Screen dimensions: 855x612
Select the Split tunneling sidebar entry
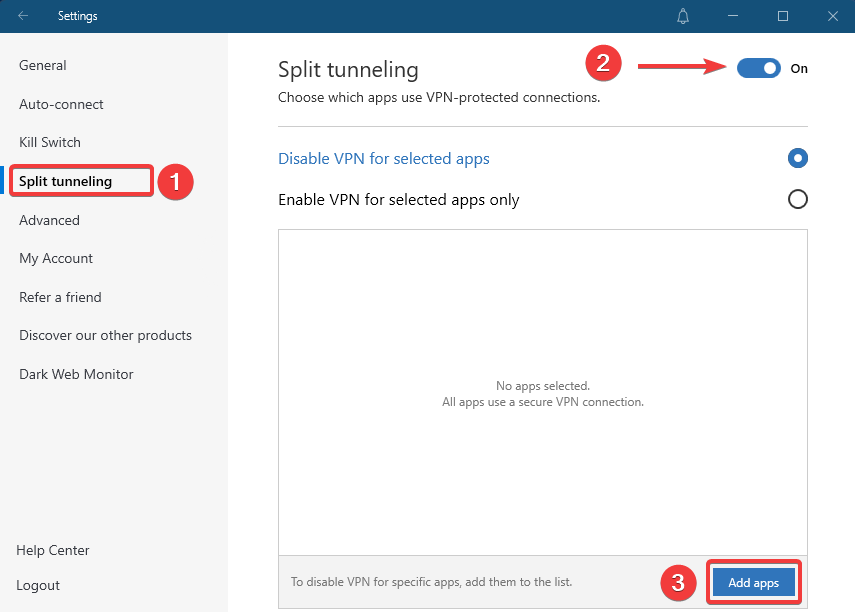[66, 181]
